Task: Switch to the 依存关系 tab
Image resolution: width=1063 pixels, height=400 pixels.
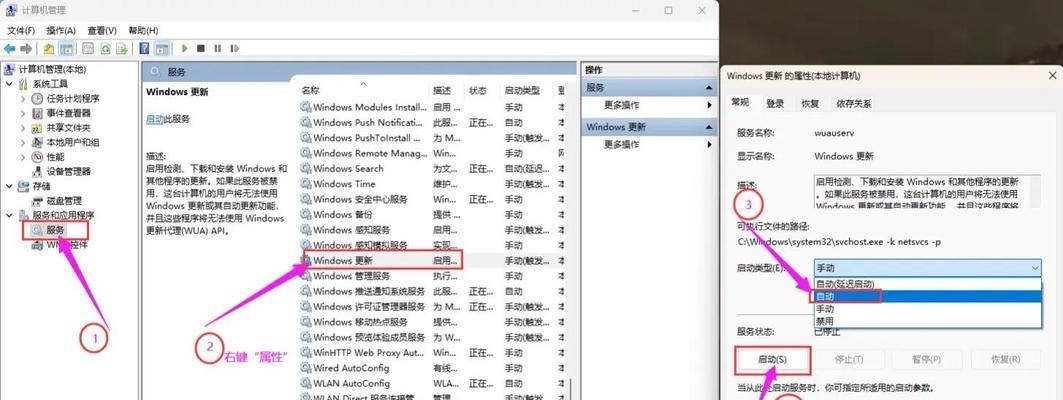Action: point(854,104)
